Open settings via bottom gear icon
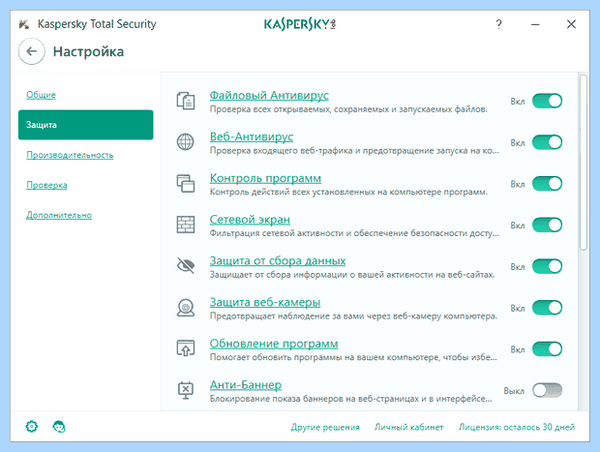This screenshot has height=452, width=600. tap(32, 426)
